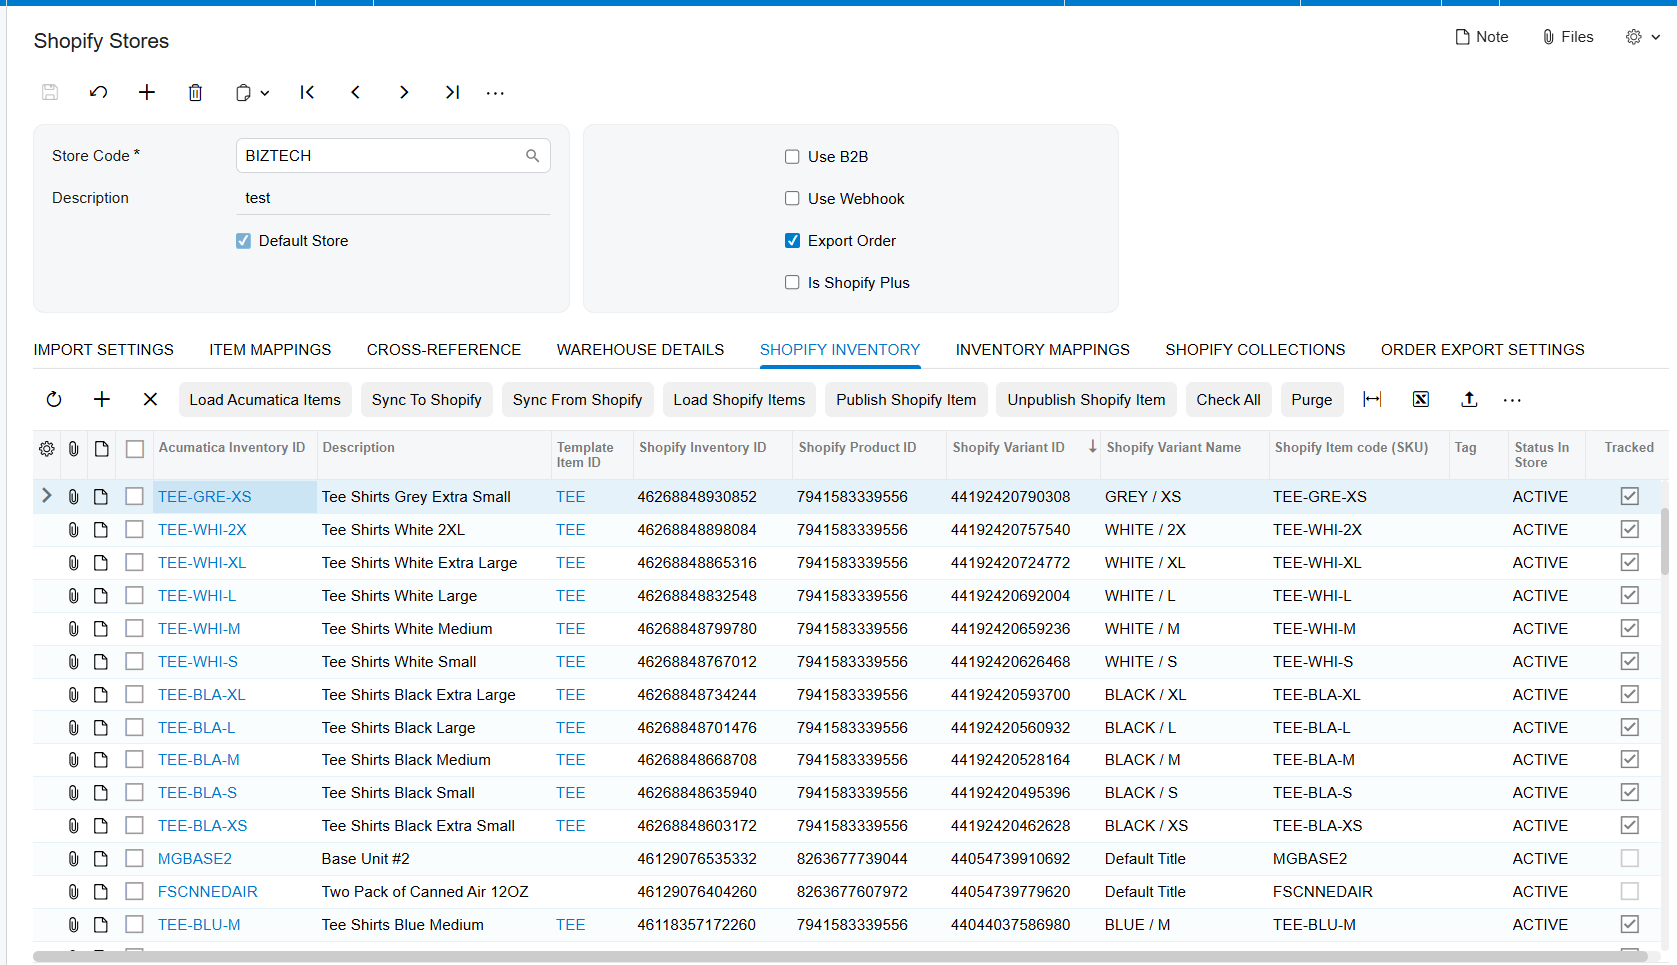The width and height of the screenshot is (1677, 965).
Task: Toggle Tracked checkbox for FSCNNEDAIR row
Action: (x=1630, y=891)
